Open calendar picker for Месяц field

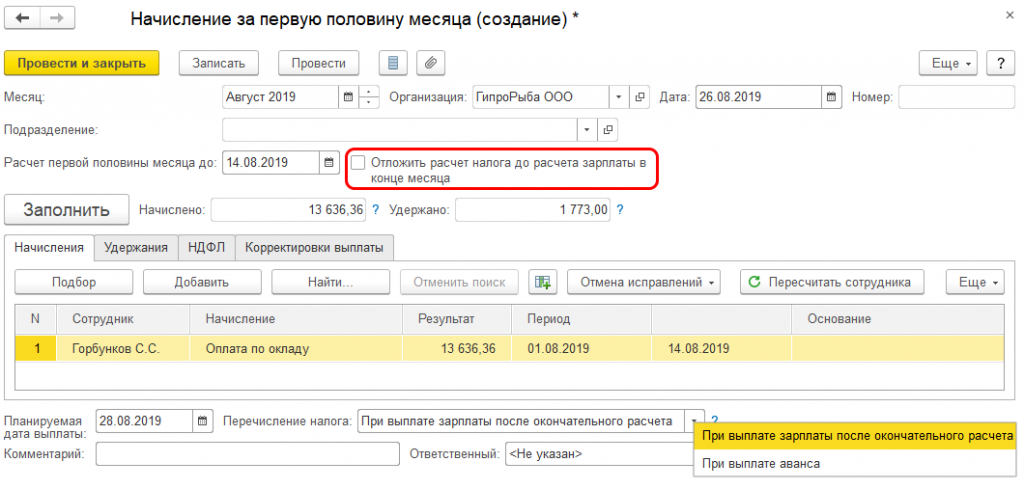348,97
